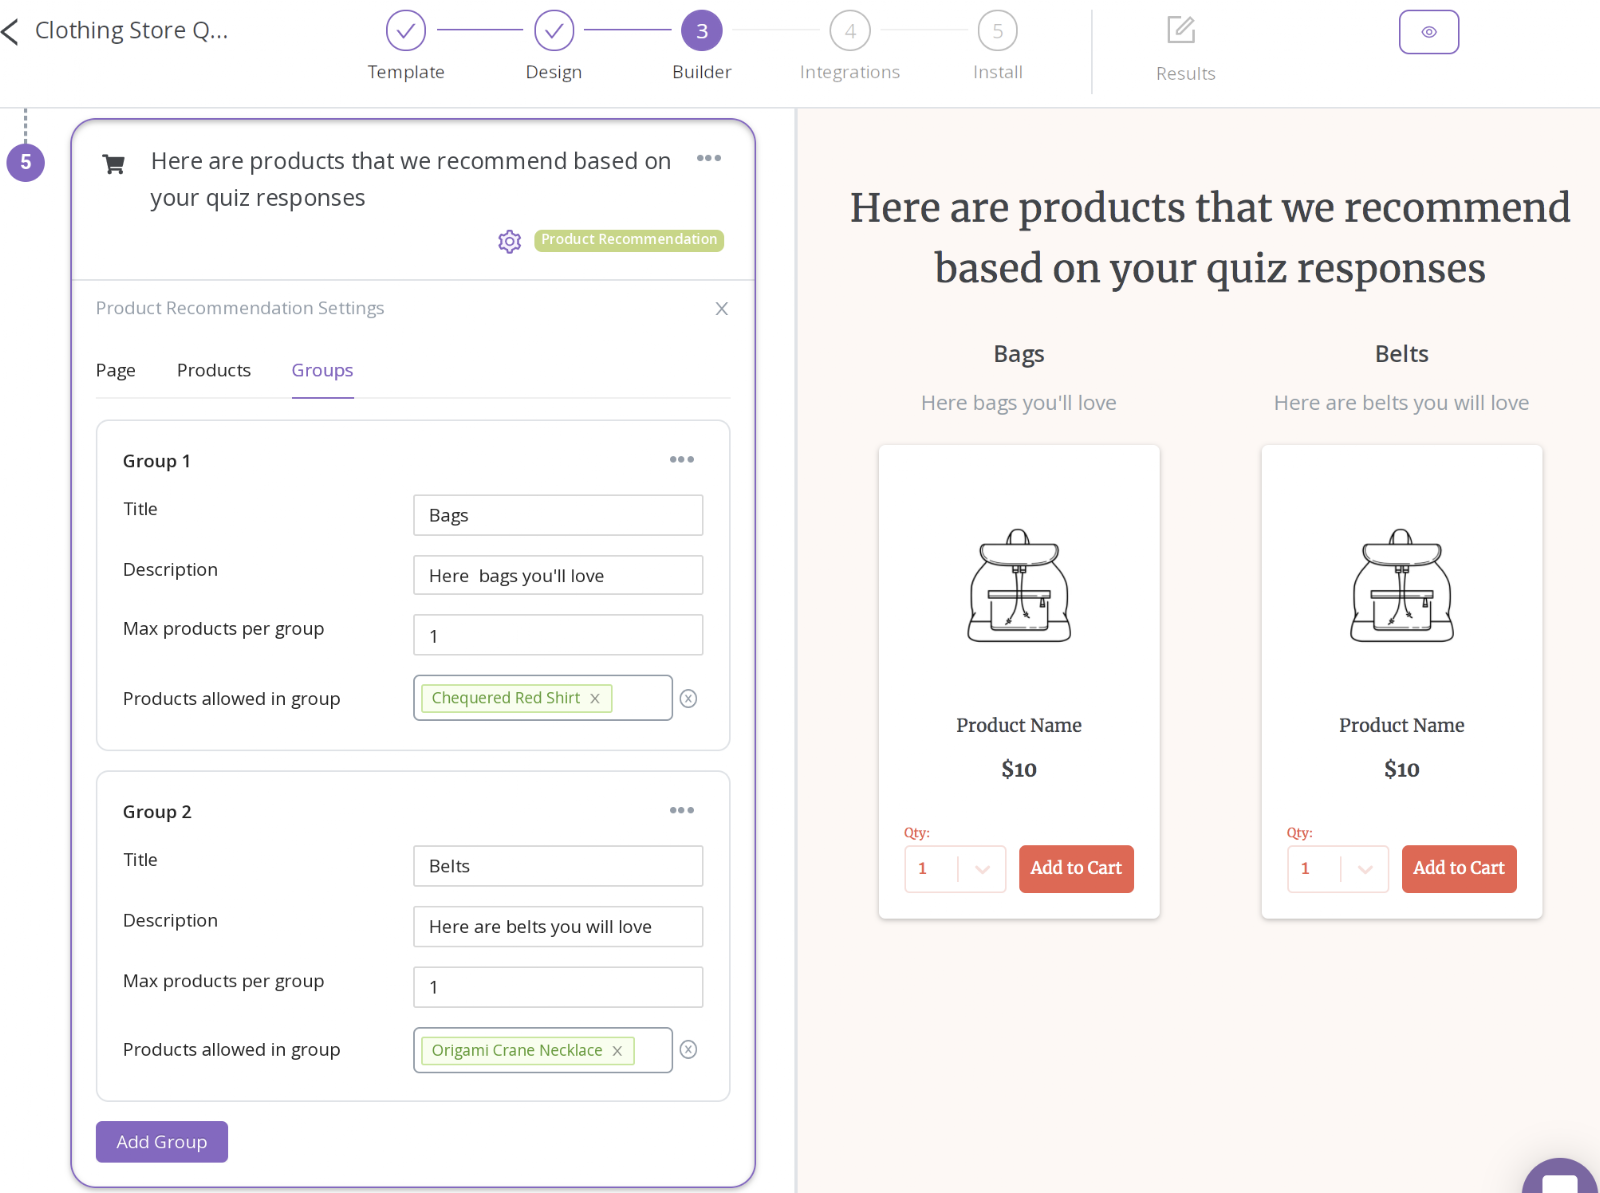The width and height of the screenshot is (1600, 1193).
Task: Switch to the Products tab
Action: pyautogui.click(x=214, y=370)
